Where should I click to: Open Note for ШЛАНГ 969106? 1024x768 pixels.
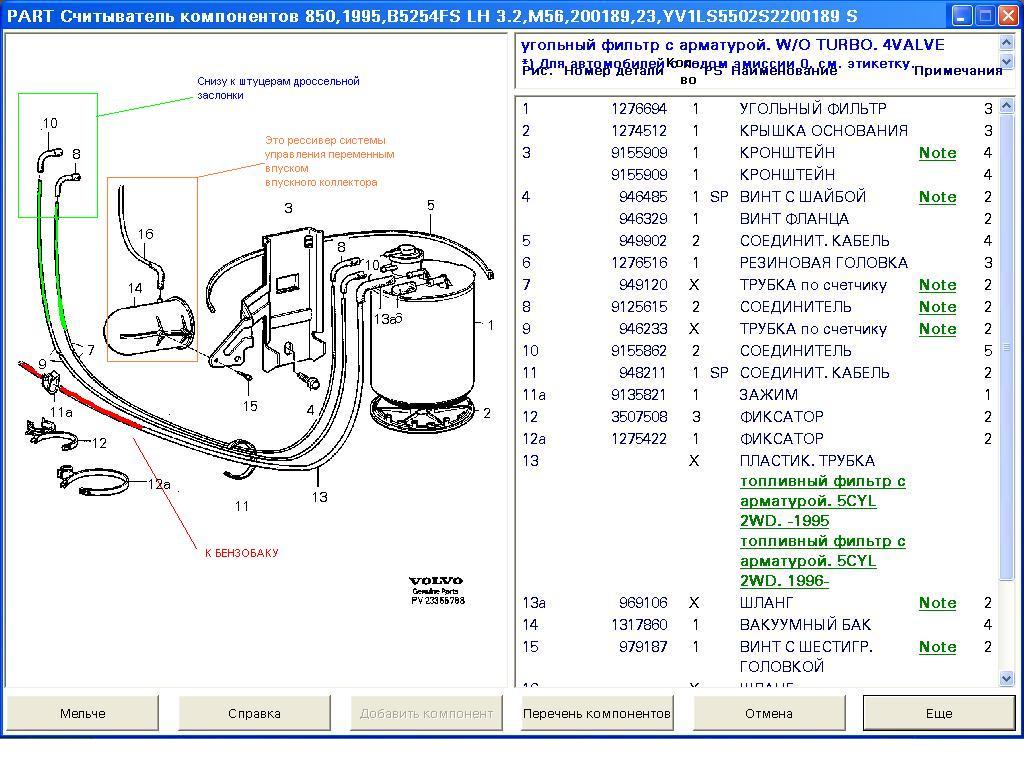coord(937,603)
